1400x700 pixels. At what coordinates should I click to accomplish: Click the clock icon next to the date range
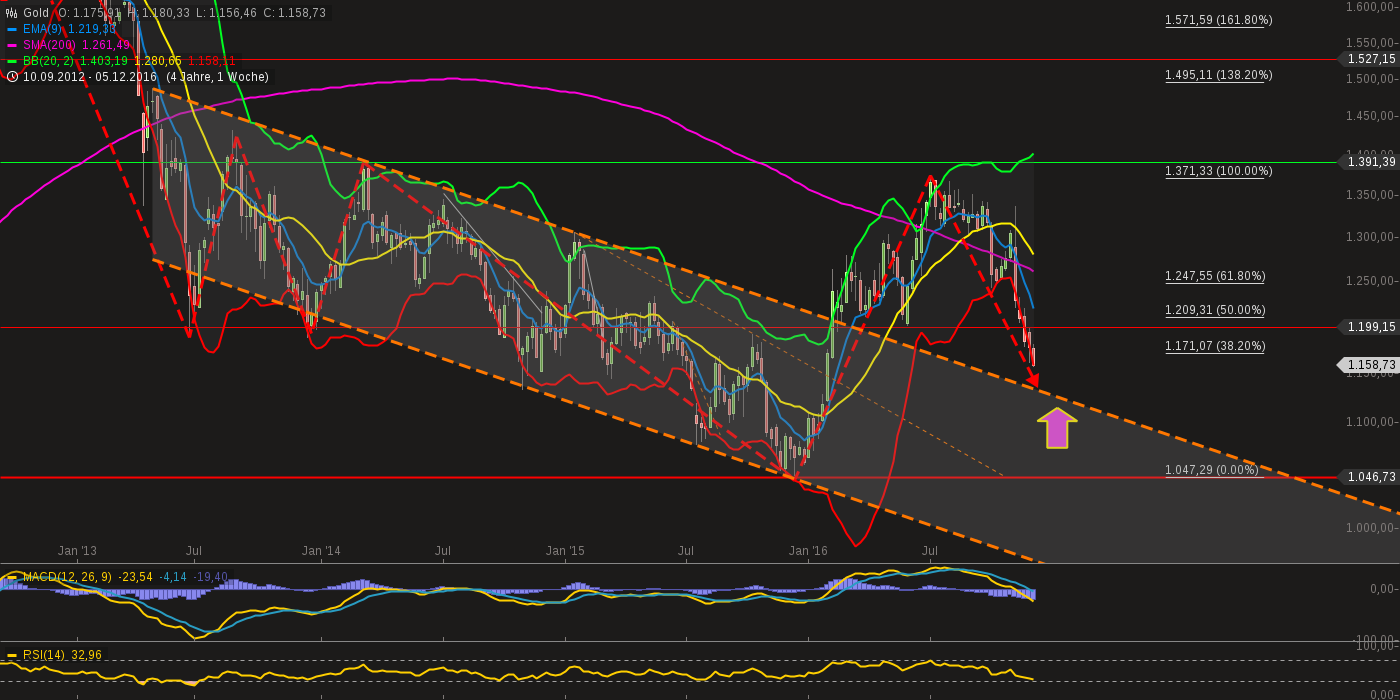click(x=12, y=77)
